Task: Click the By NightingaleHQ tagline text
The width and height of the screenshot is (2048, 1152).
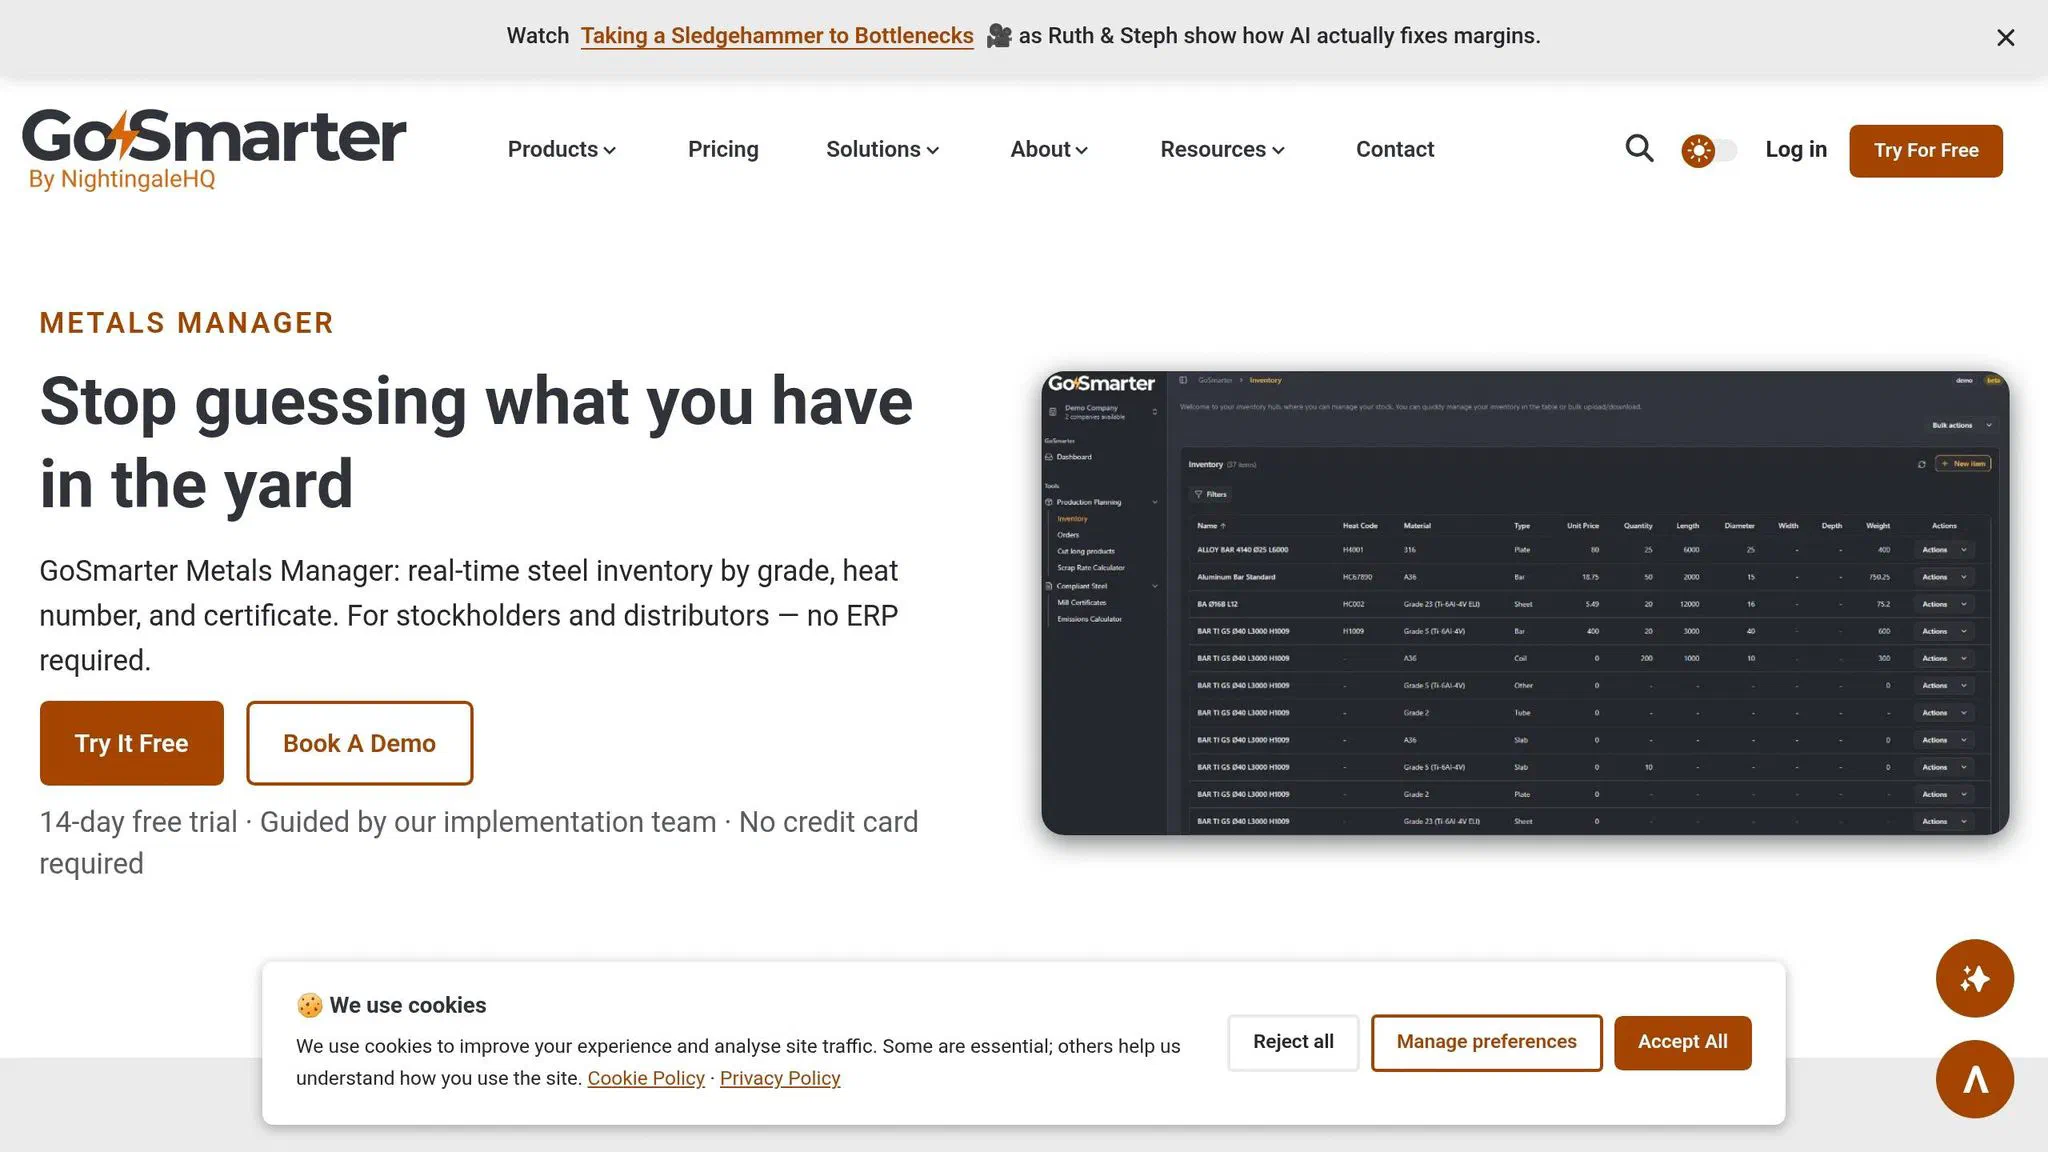Action: 122,179
